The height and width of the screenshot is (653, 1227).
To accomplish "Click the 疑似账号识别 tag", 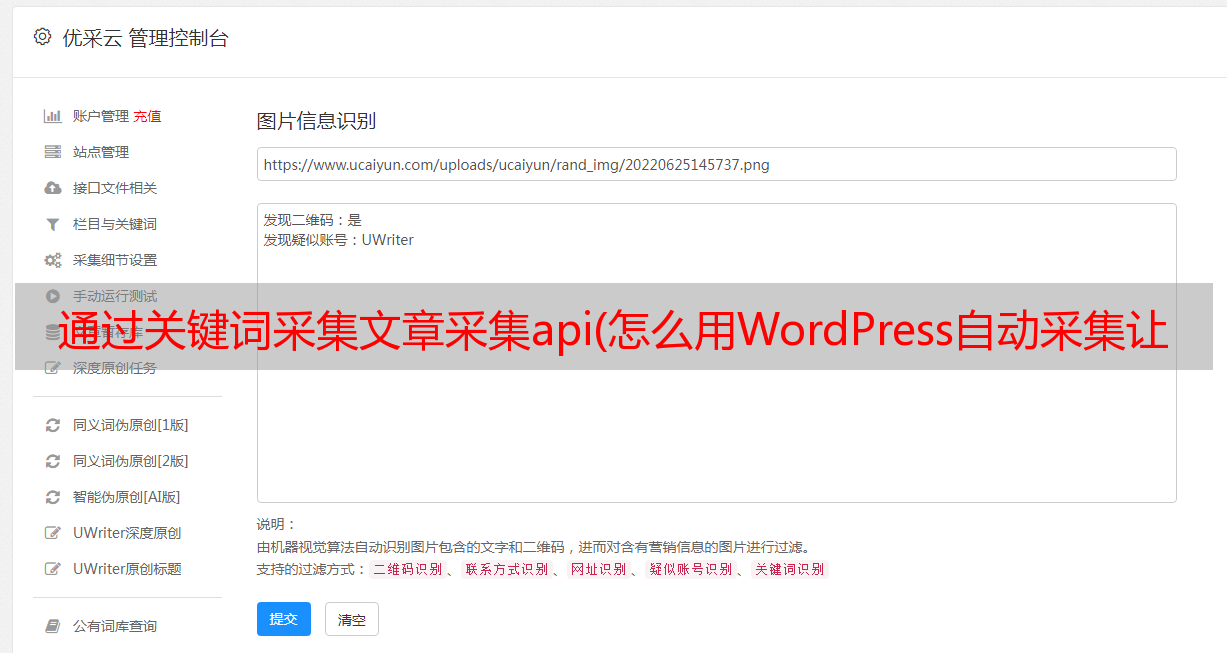I will pyautogui.click(x=690, y=569).
